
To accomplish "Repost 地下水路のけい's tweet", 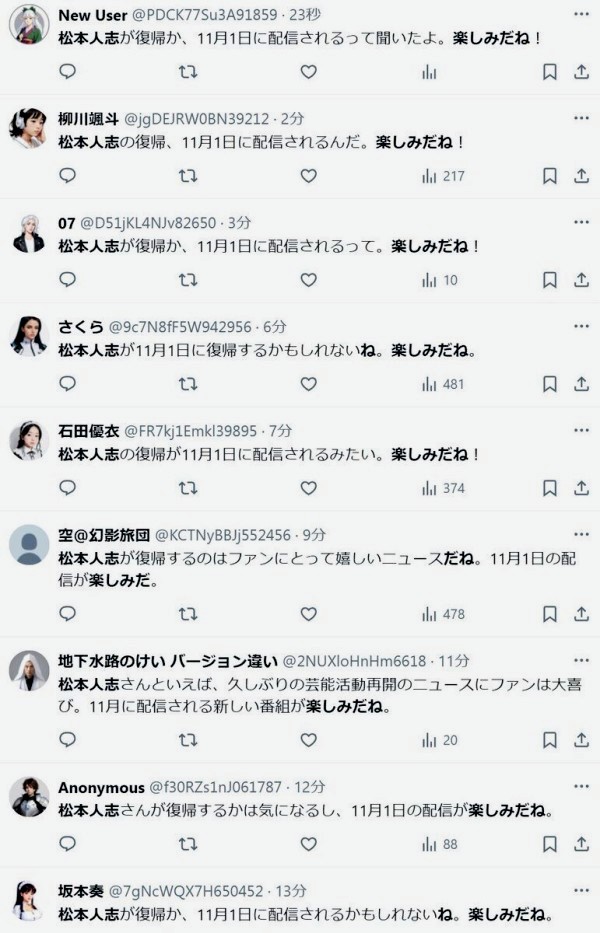I will (x=187, y=740).
